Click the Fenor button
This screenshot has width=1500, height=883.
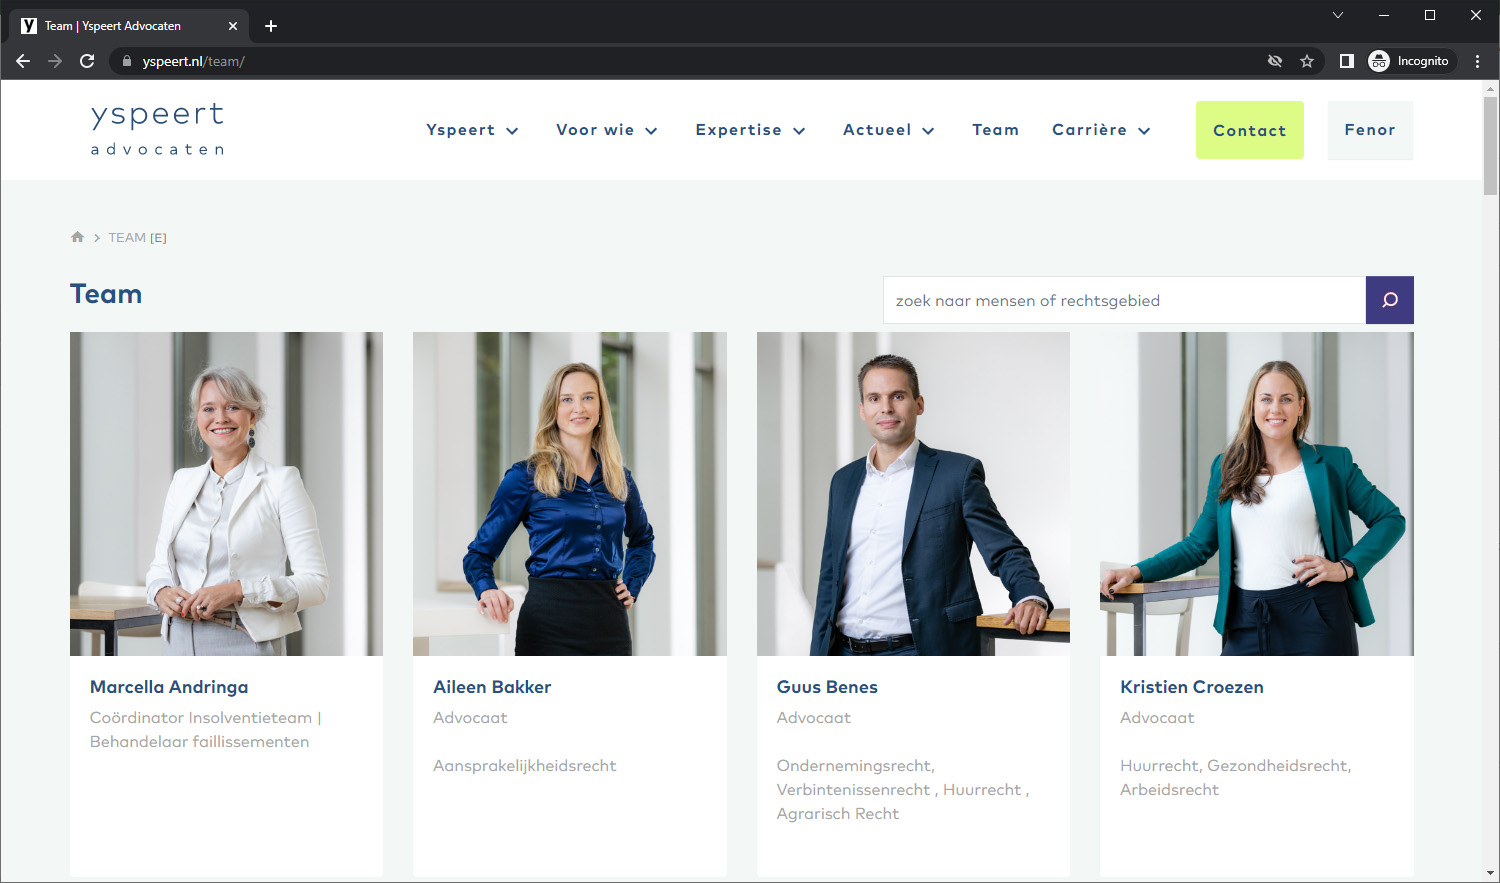pos(1370,130)
